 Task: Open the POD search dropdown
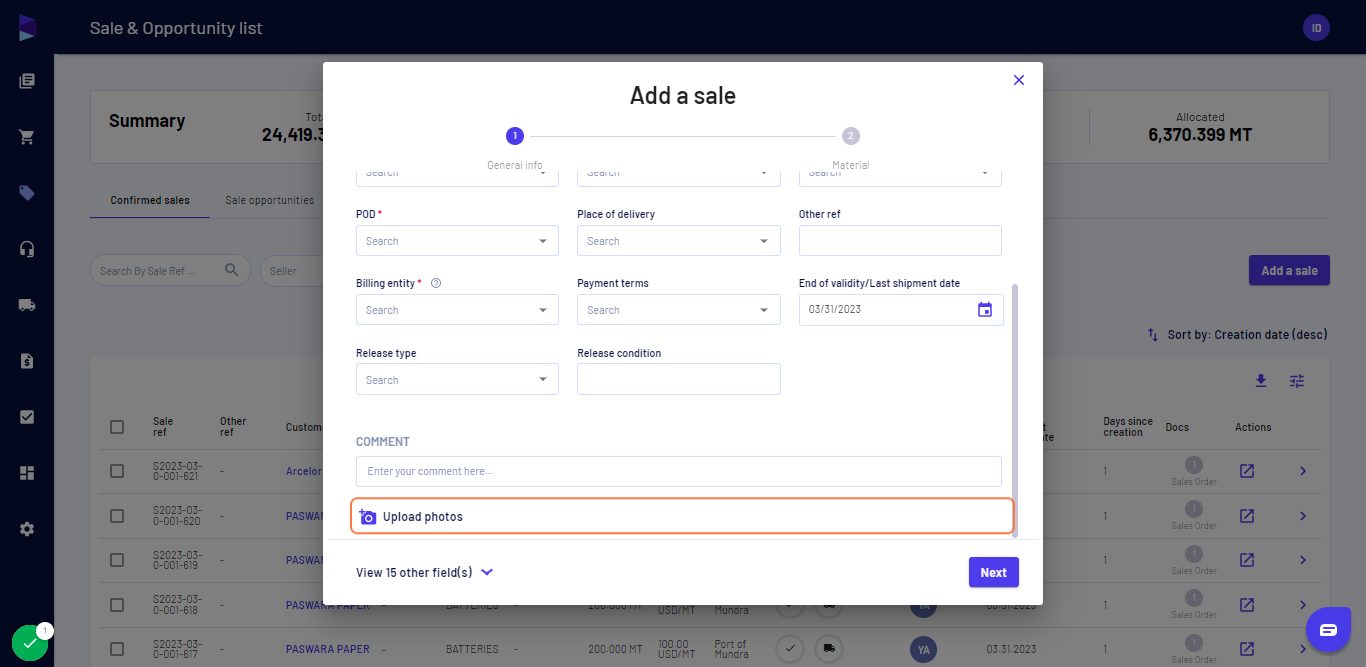[457, 241]
